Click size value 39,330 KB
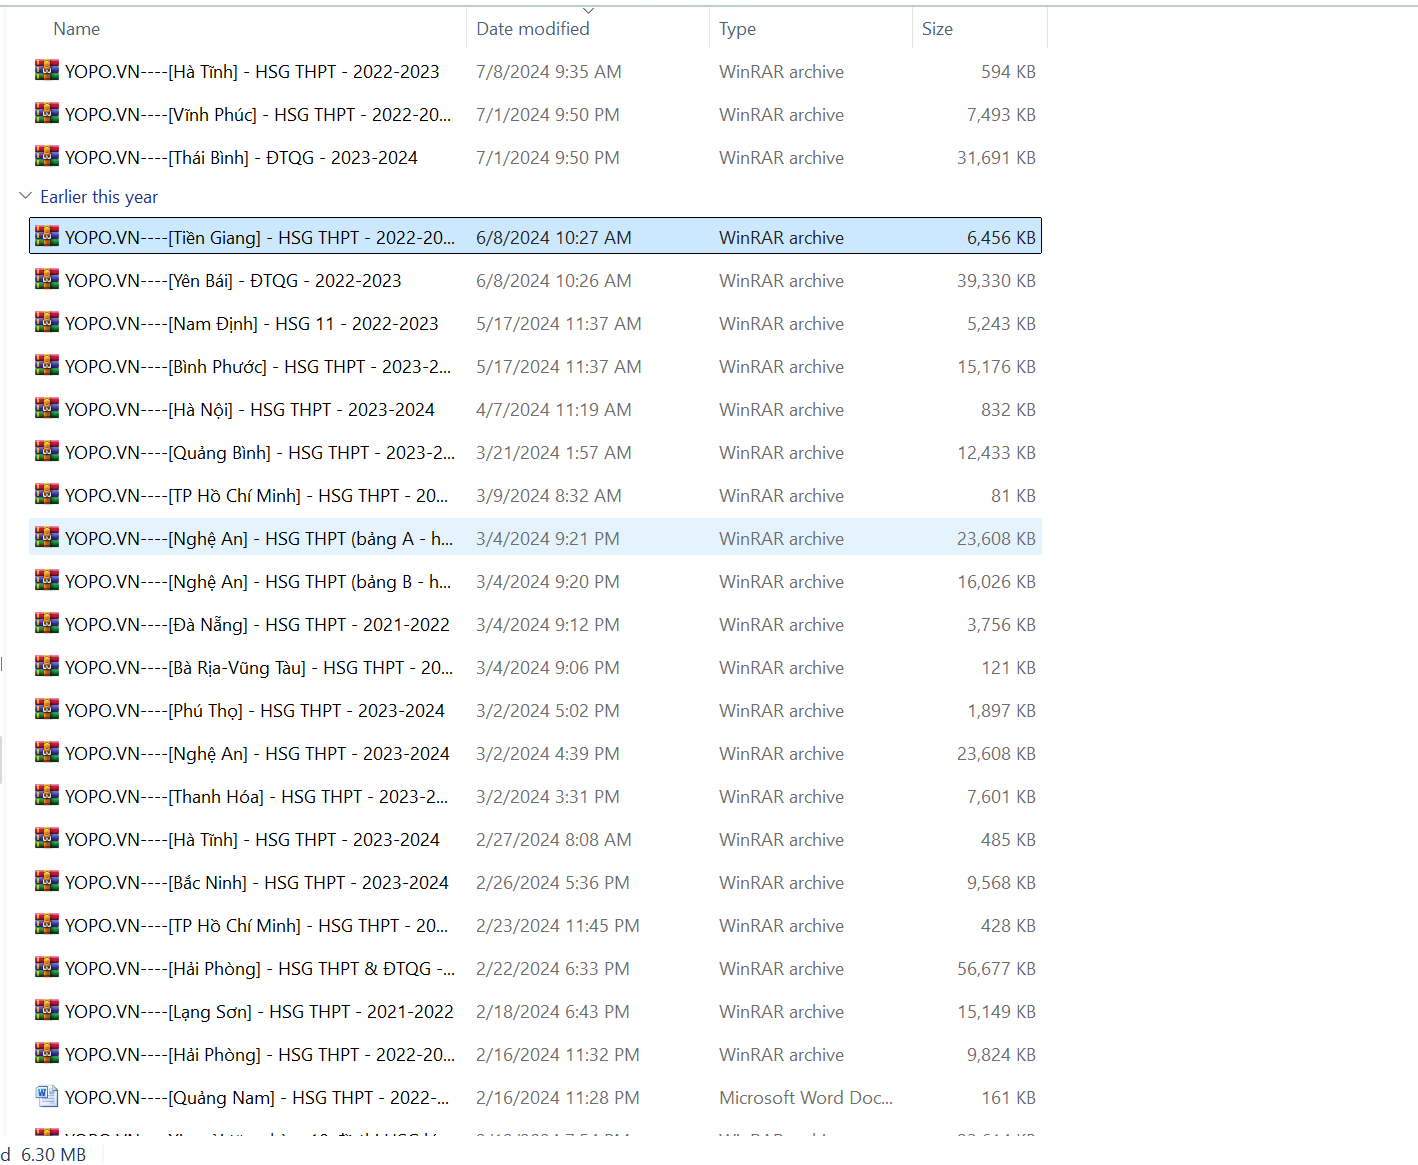Viewport: 1418px width, 1165px height. point(996,281)
